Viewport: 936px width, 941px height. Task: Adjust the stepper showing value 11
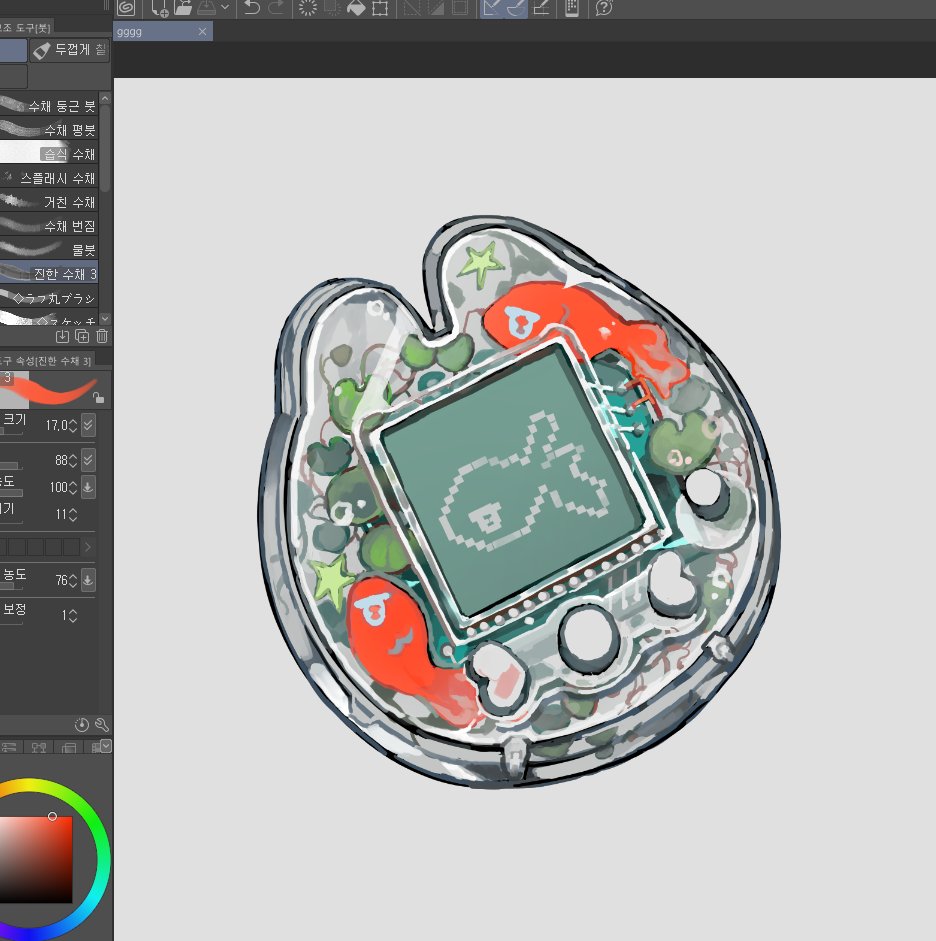72,514
